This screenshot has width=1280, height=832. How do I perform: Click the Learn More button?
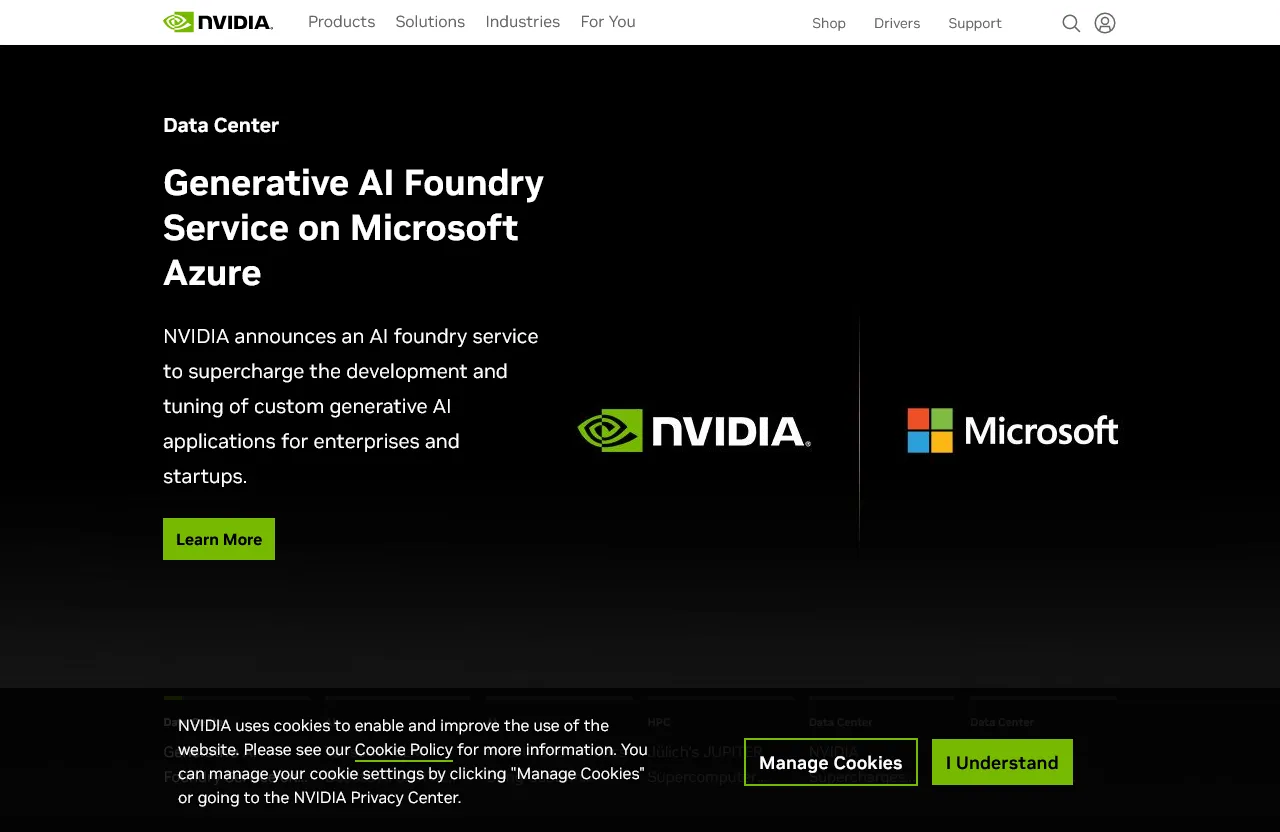click(x=219, y=539)
